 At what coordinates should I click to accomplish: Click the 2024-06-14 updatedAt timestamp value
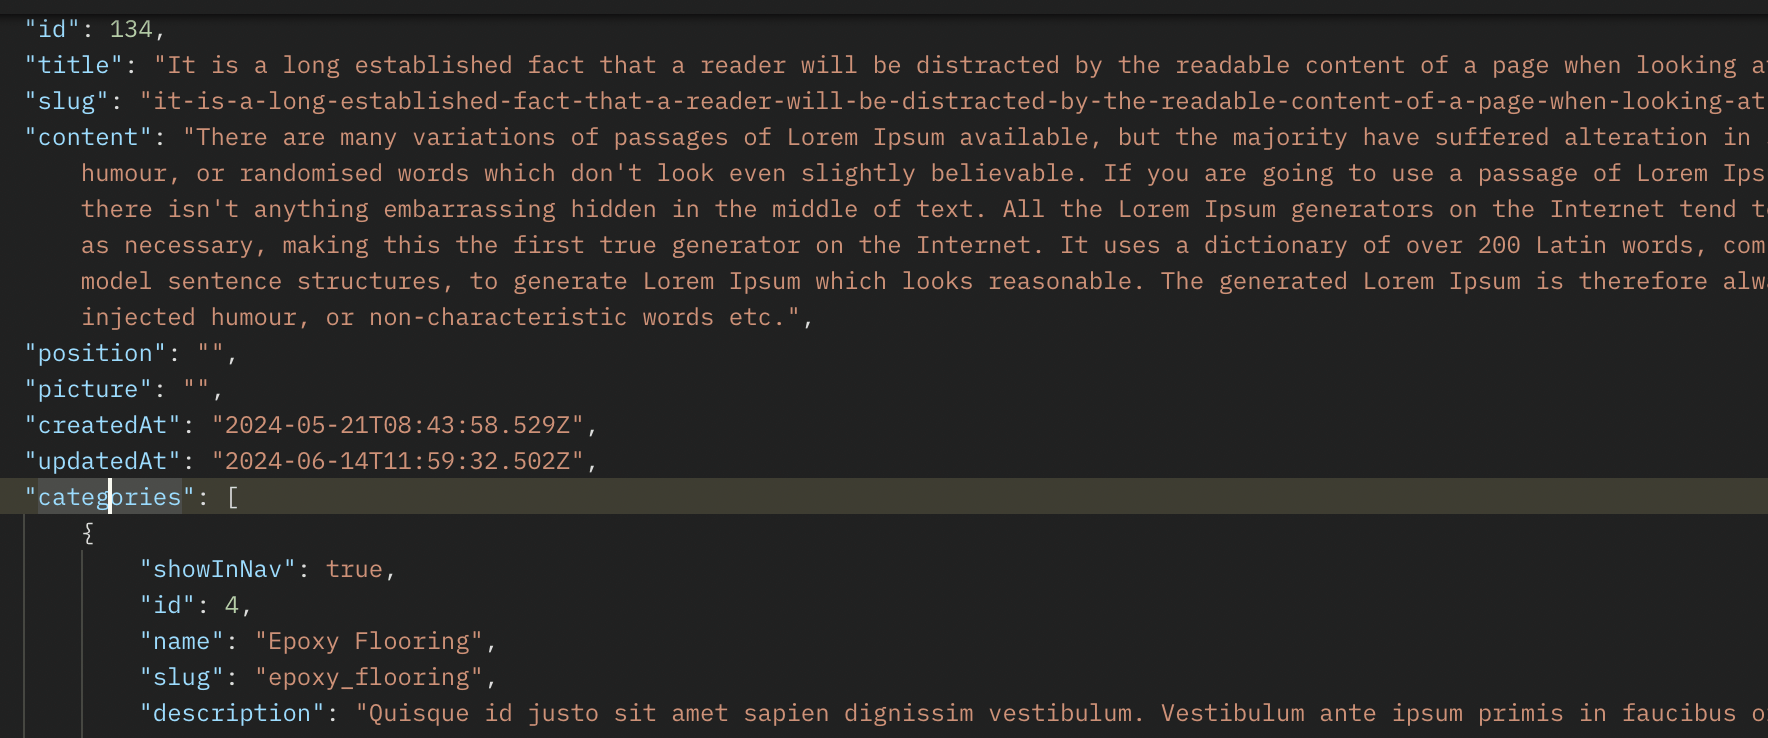(397, 461)
